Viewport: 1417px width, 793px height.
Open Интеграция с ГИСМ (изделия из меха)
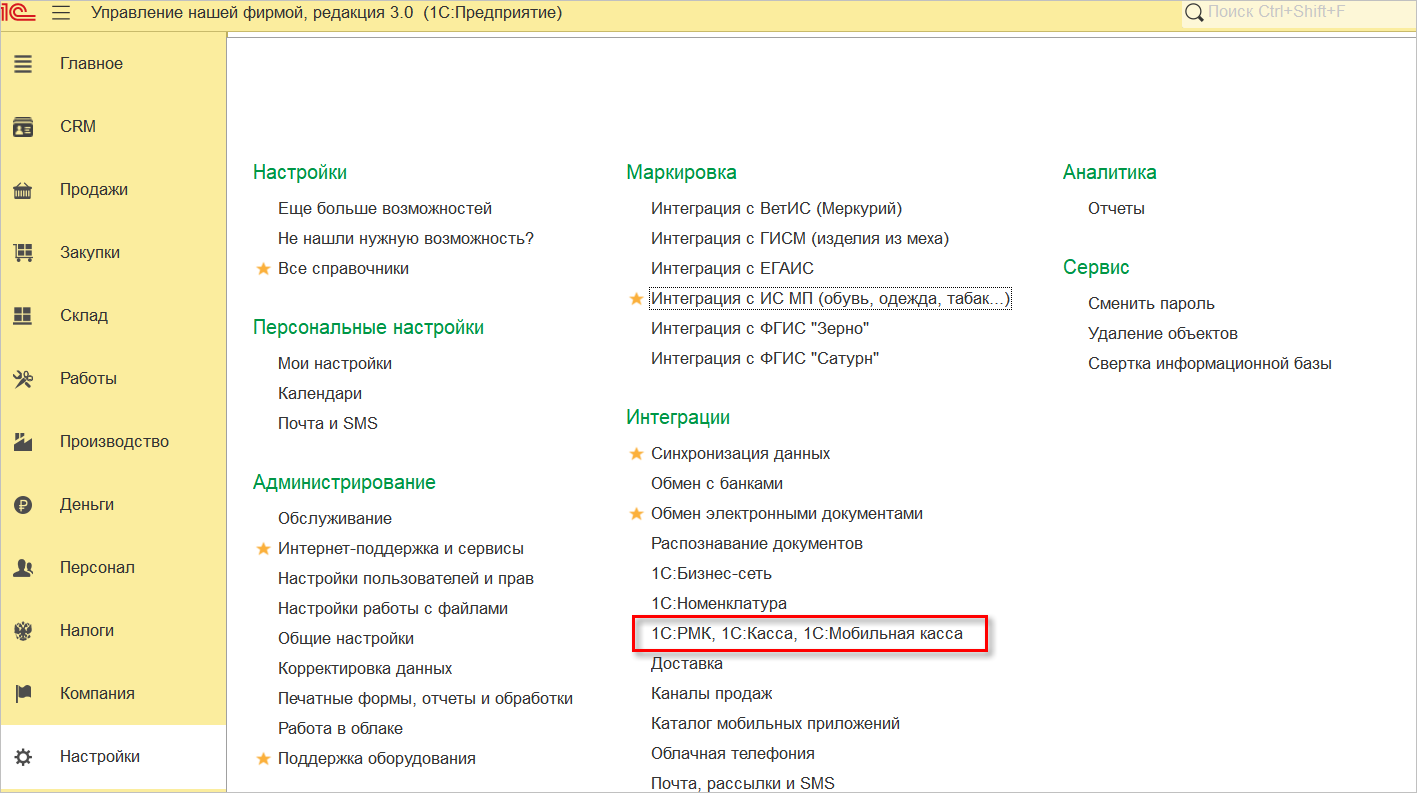click(800, 239)
